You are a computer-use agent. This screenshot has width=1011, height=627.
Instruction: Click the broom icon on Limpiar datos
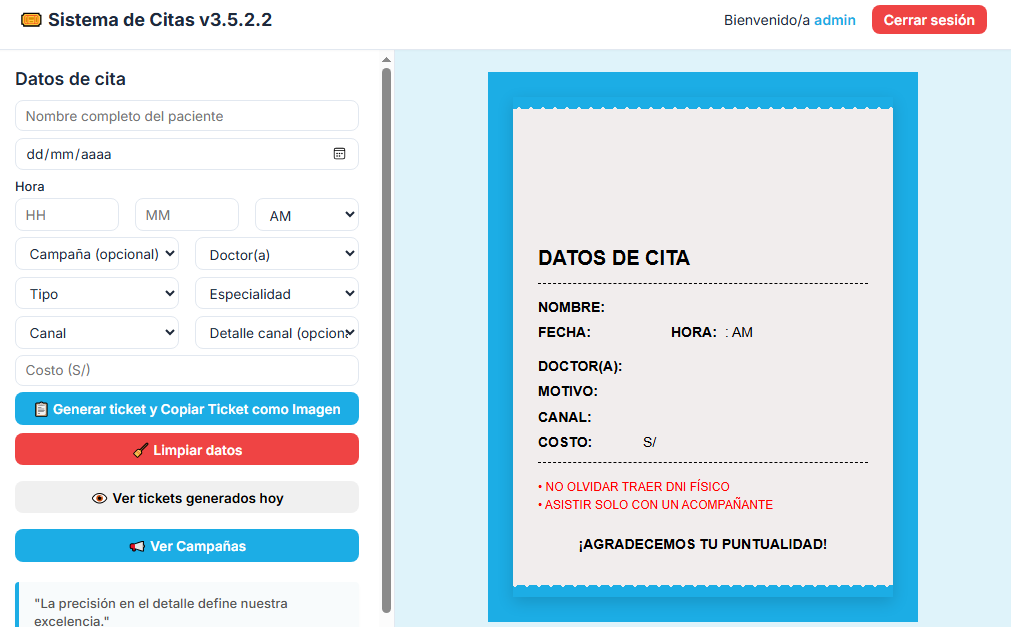(141, 450)
